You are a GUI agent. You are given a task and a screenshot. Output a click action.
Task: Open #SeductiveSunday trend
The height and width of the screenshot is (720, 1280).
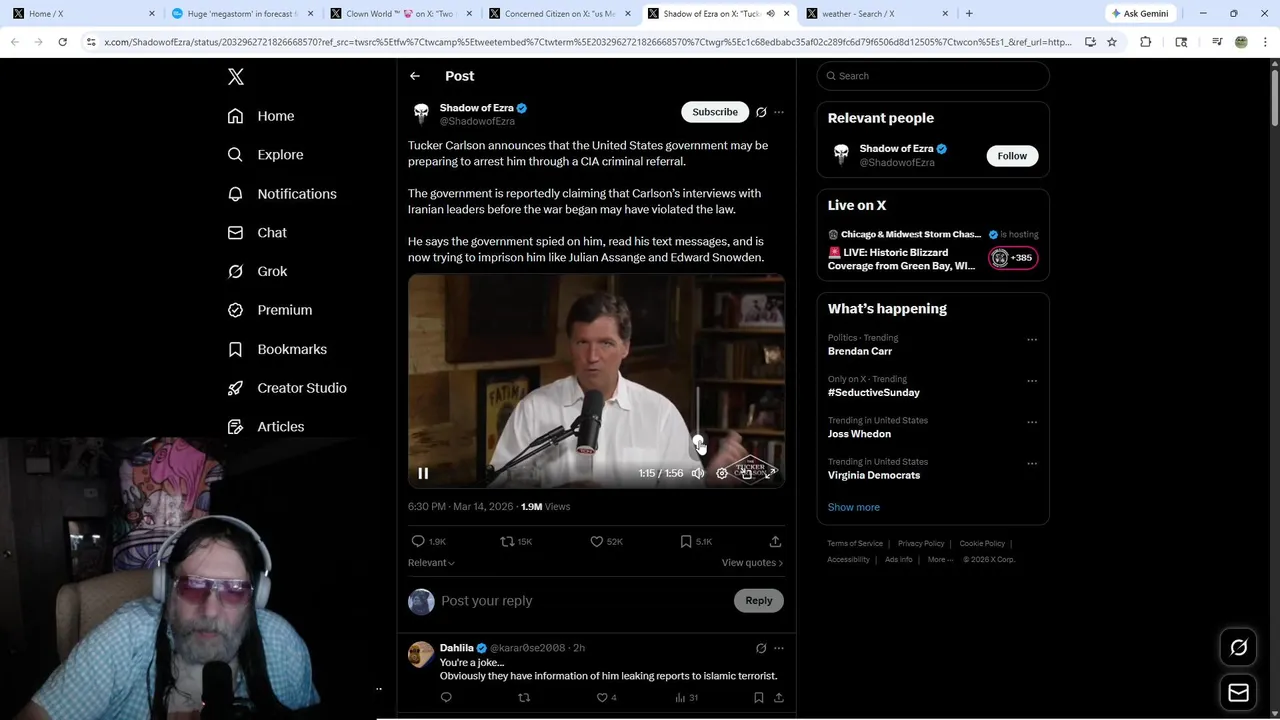point(874,392)
